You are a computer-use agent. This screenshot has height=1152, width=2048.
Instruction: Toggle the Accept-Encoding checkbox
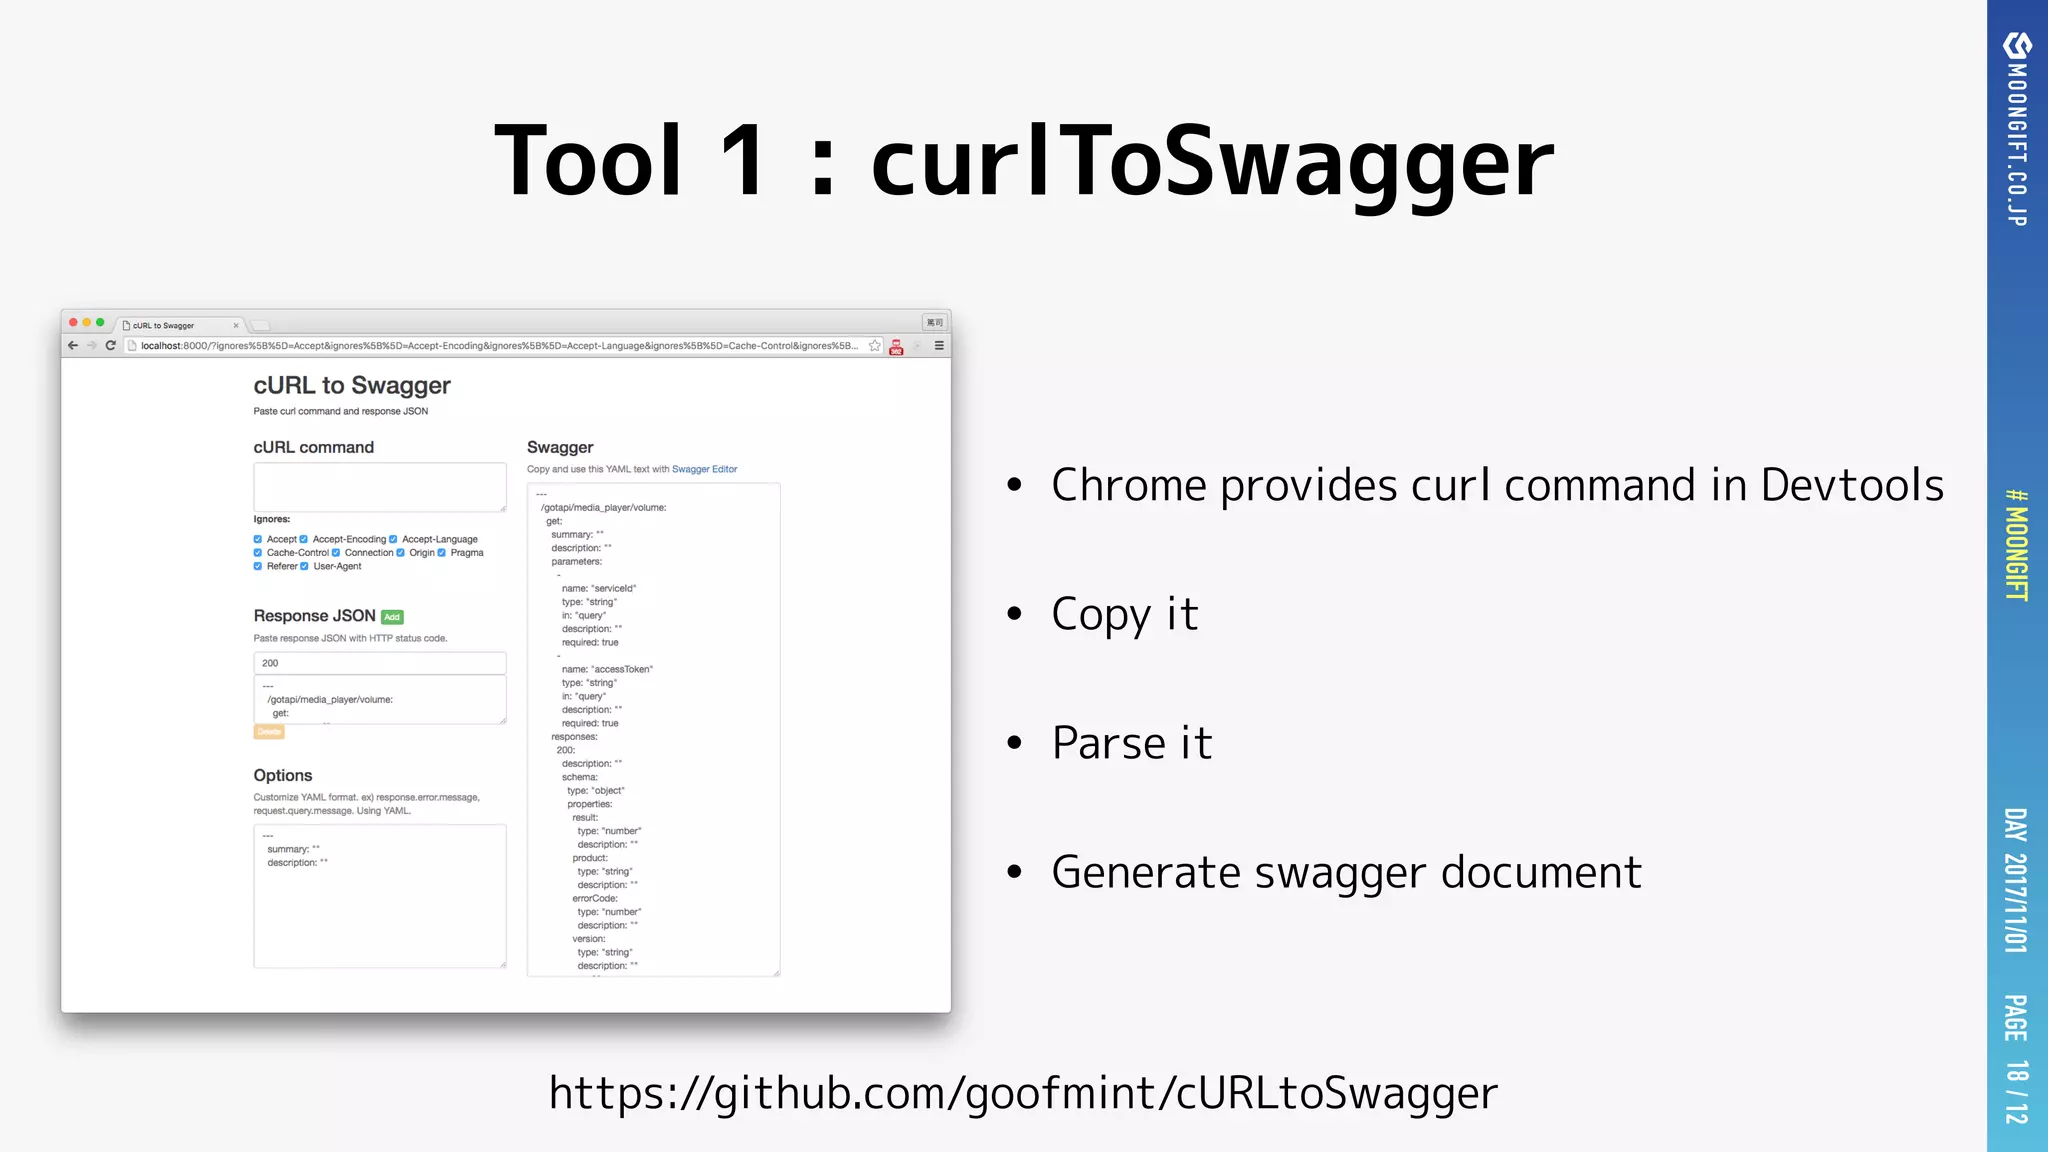(x=304, y=539)
